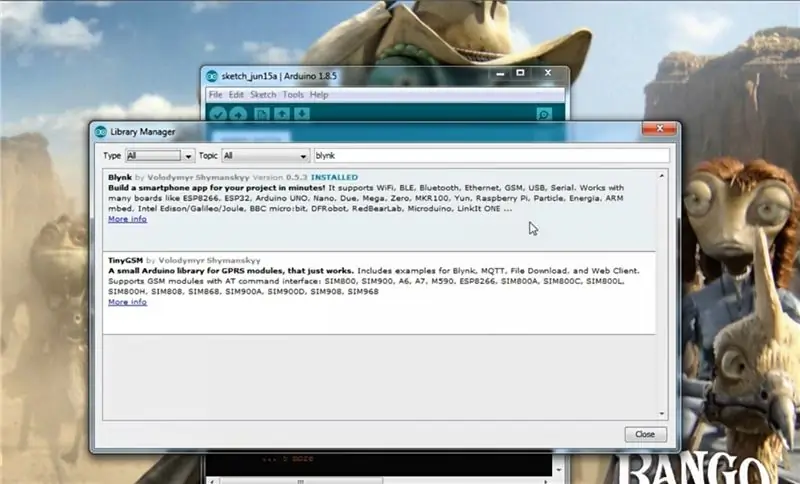
Task: Open the File menu in Arduino window
Action: [x=215, y=95]
